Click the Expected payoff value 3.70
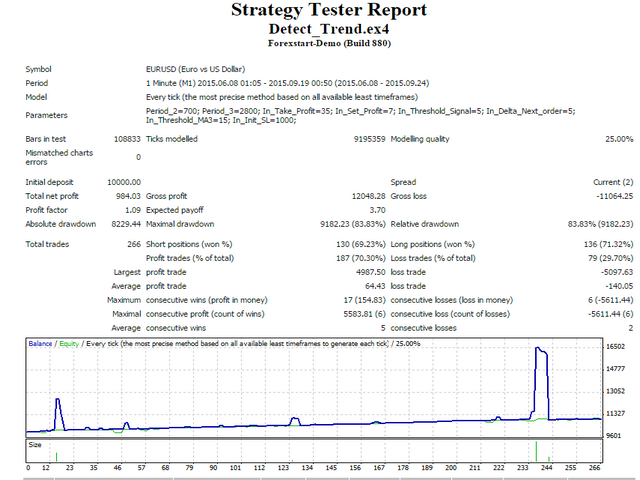640x480 pixels. coord(378,210)
